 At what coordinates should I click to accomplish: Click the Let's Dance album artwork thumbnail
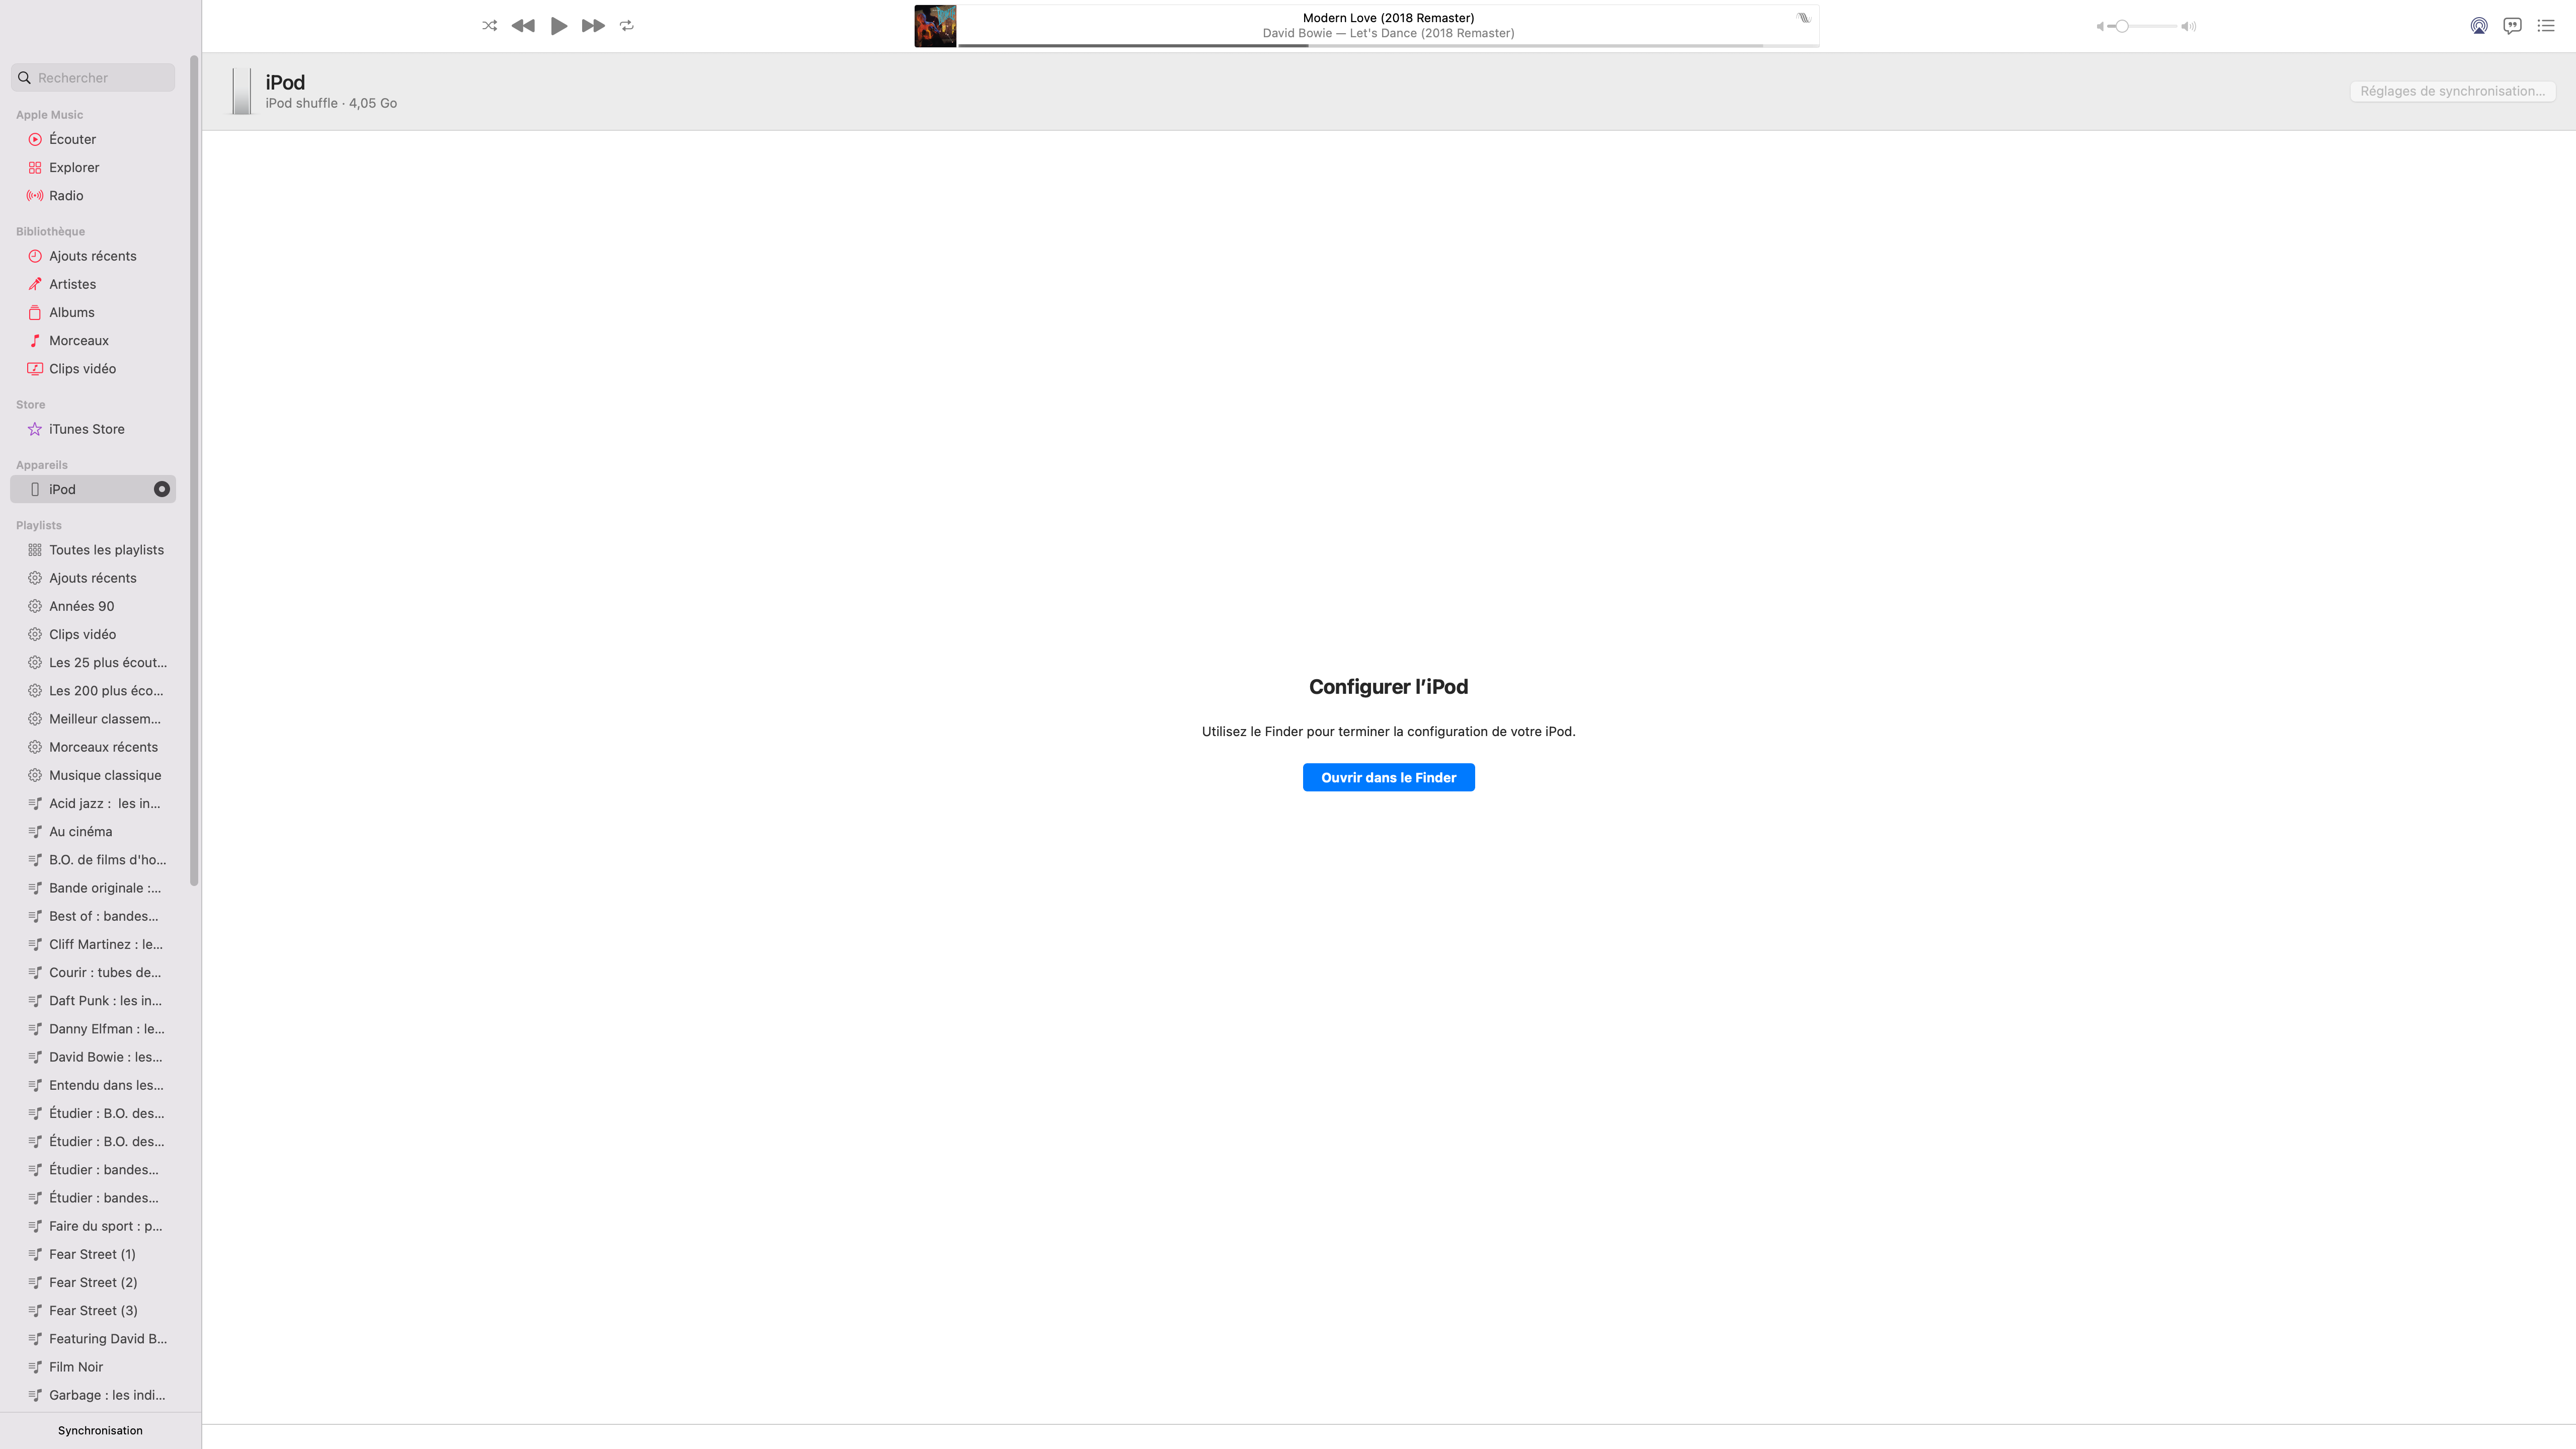(935, 26)
